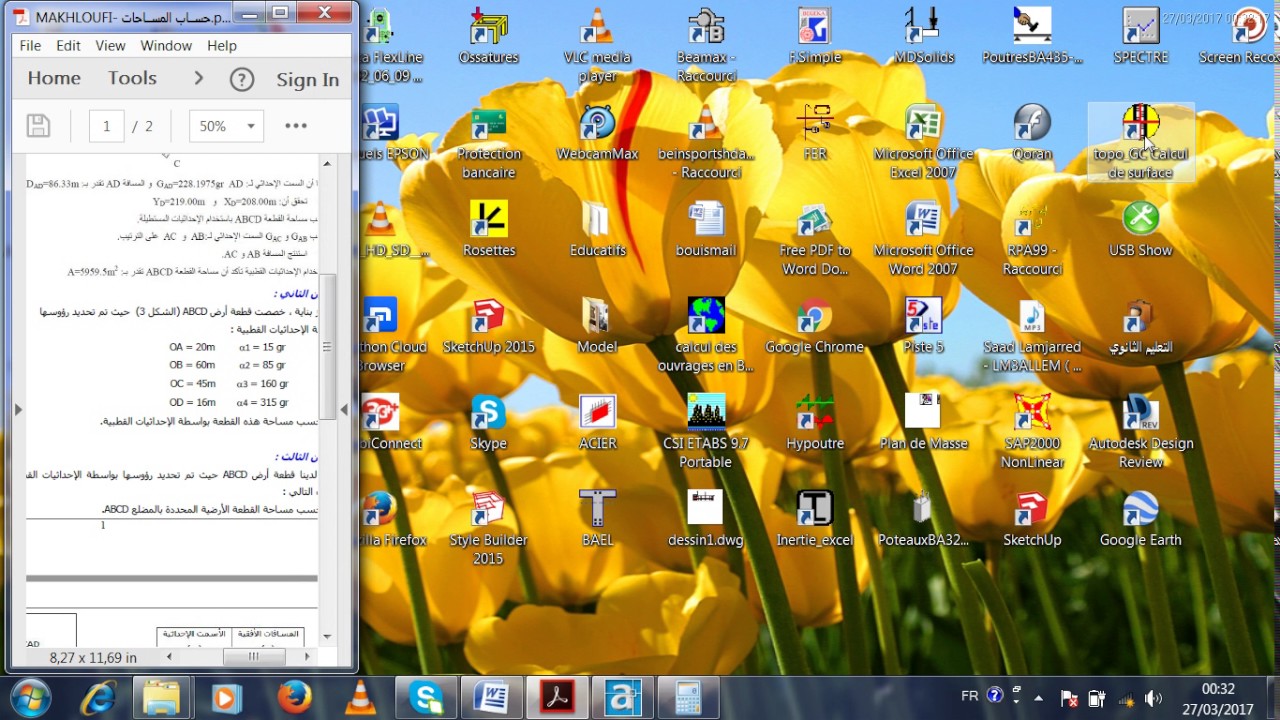Click the vertical scrollbar down arrow in Acrobat

click(x=327, y=636)
